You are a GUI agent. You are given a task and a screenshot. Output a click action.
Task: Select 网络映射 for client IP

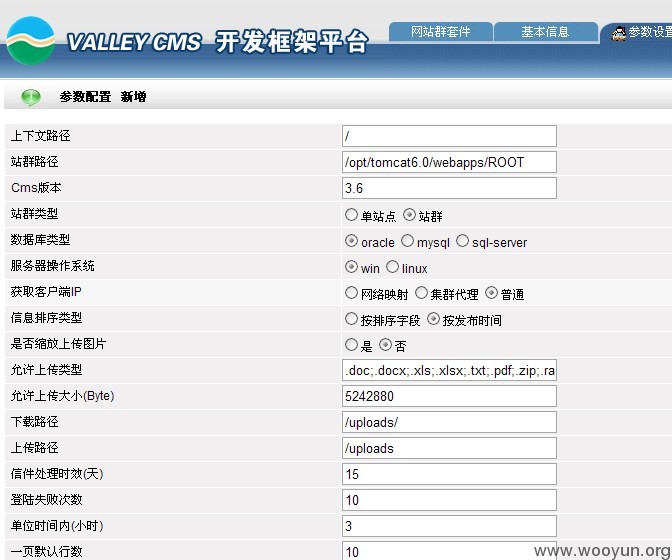coord(351,293)
